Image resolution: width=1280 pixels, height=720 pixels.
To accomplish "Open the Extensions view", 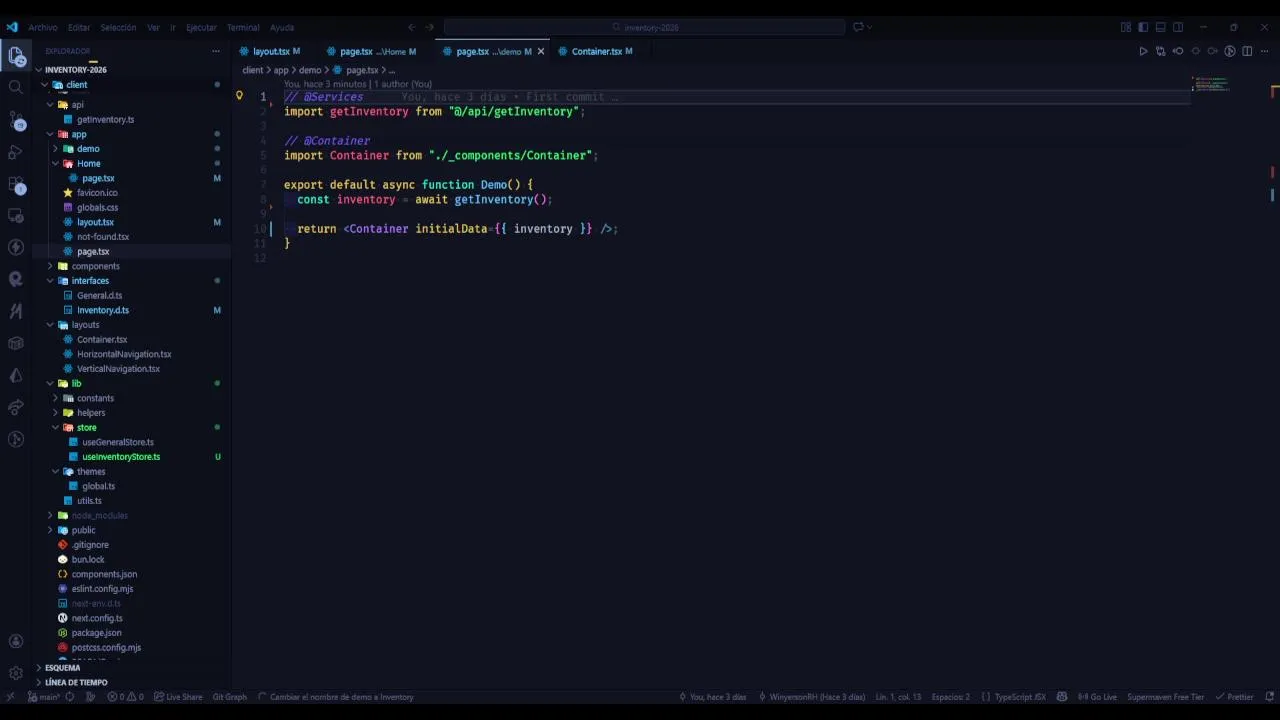I will pos(16,185).
